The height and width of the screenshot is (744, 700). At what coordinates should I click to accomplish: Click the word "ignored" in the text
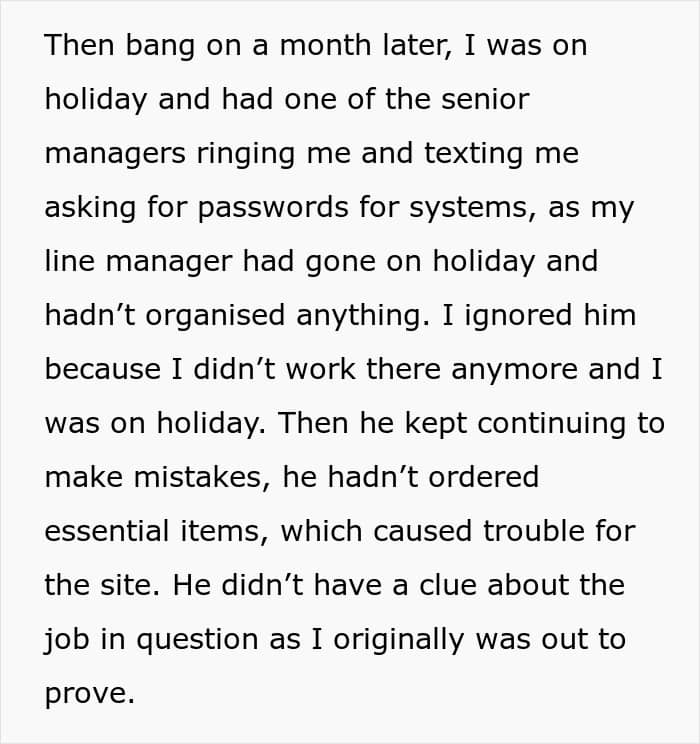[x=493, y=315]
